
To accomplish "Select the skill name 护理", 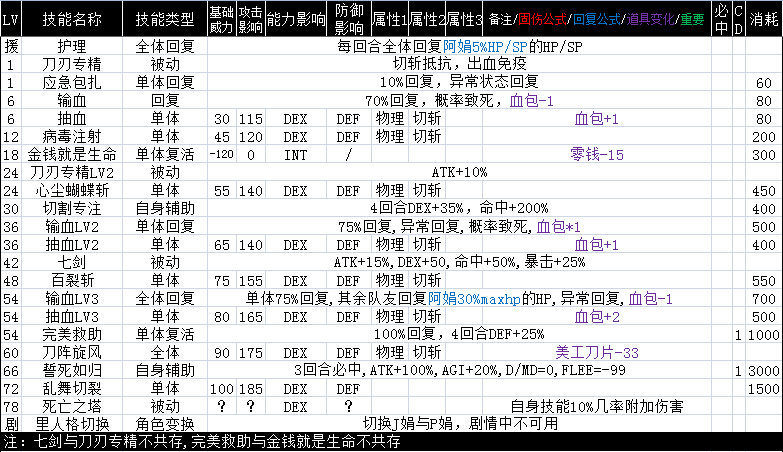I will (x=72, y=46).
